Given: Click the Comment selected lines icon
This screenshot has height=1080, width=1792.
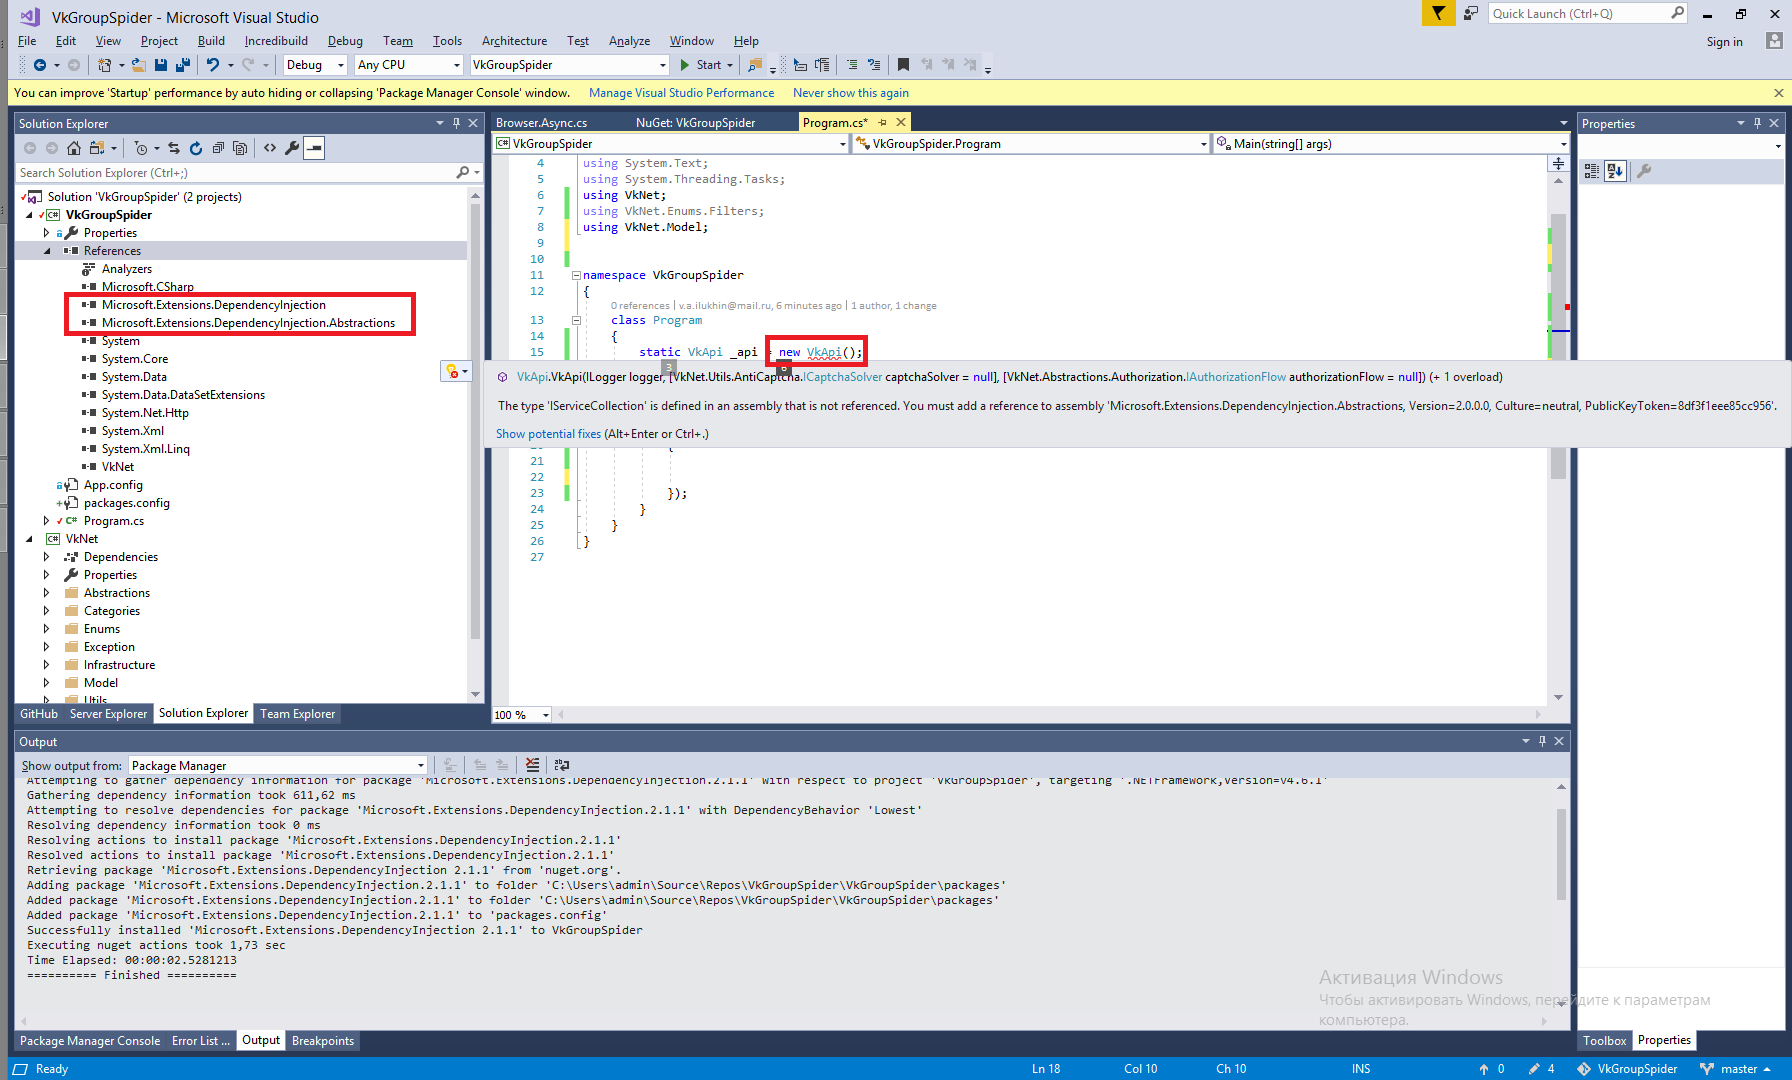Looking at the screenshot, I should tap(852, 65).
